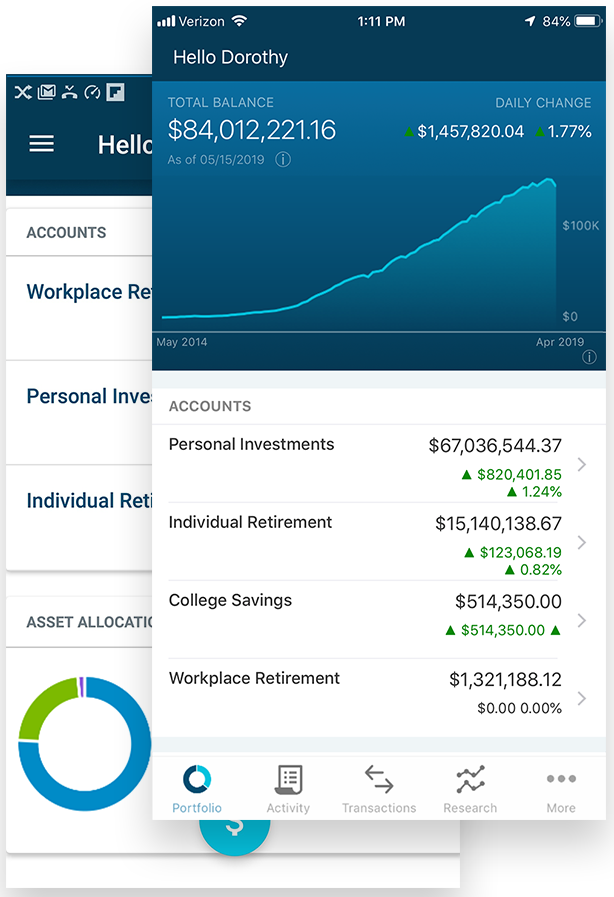Image resolution: width=614 pixels, height=897 pixels.
Task: Expand College Savings account chevron
Action: (x=582, y=621)
